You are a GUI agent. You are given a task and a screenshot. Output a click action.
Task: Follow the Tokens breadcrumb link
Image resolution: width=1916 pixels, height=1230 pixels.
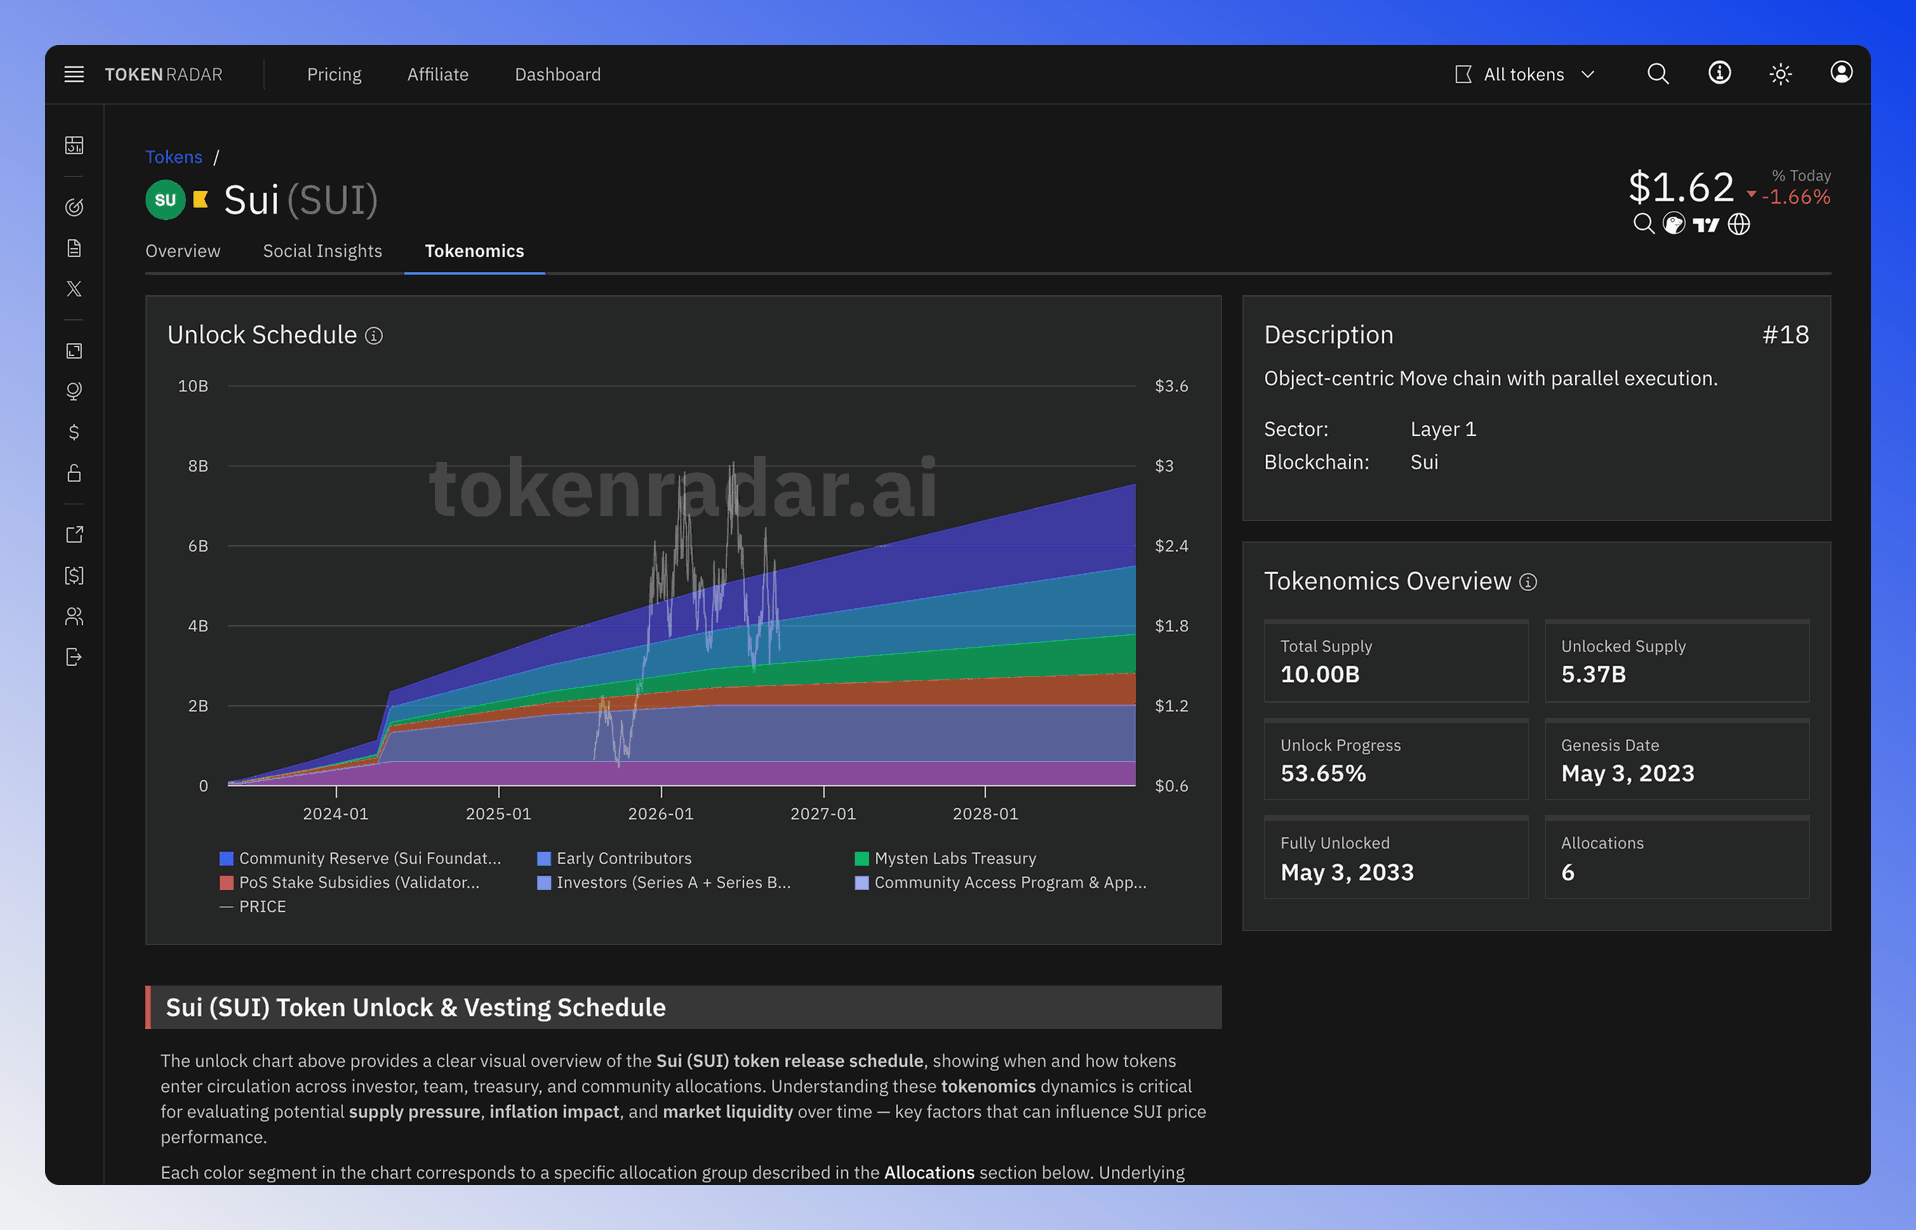tap(174, 157)
